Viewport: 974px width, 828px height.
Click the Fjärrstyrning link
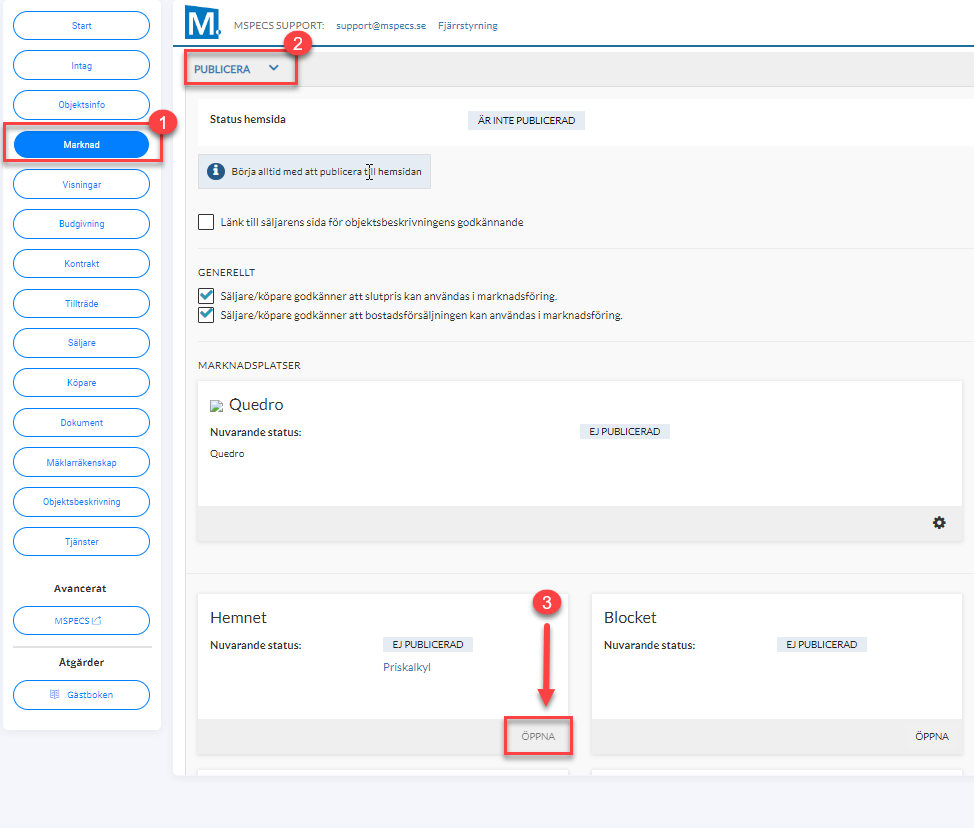468,25
